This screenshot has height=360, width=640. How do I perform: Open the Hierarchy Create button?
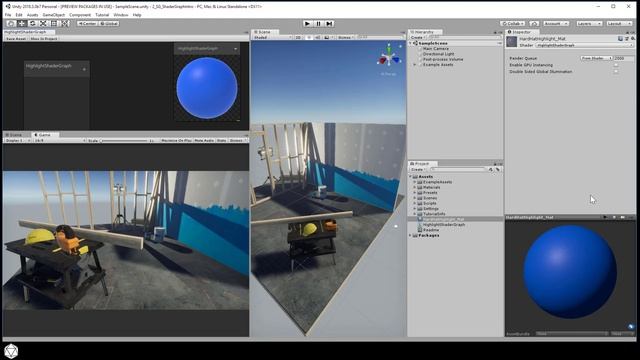pyautogui.click(x=417, y=38)
